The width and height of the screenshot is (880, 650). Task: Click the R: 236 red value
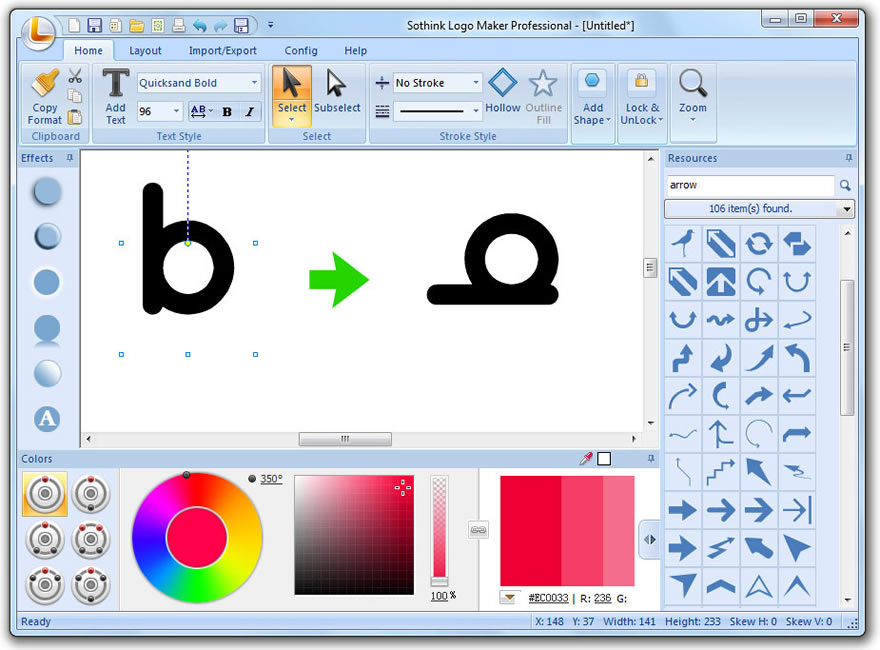coord(603,598)
